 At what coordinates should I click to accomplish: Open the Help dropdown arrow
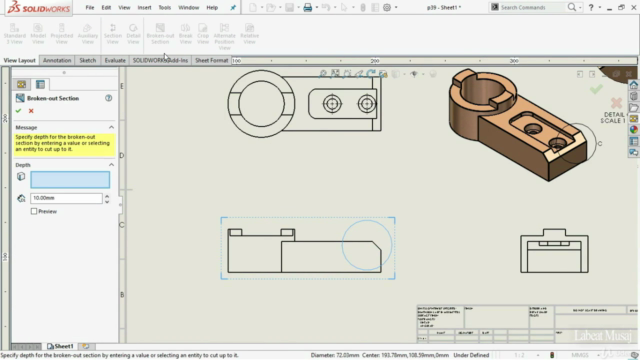coord(600,7)
